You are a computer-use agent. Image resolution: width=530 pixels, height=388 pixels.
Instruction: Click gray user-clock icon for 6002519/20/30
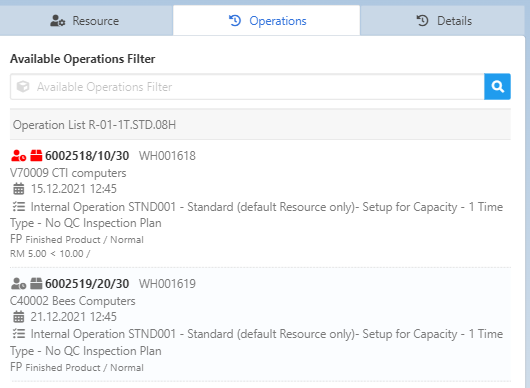tap(18, 284)
